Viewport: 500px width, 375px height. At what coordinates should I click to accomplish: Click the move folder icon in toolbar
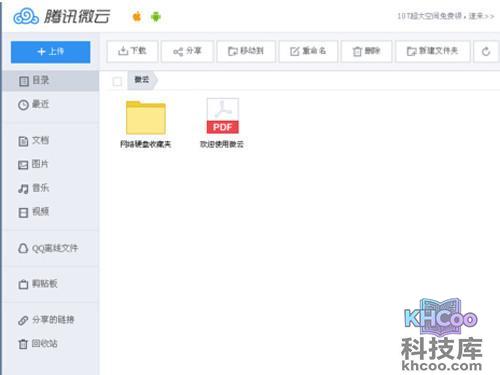(x=233, y=51)
